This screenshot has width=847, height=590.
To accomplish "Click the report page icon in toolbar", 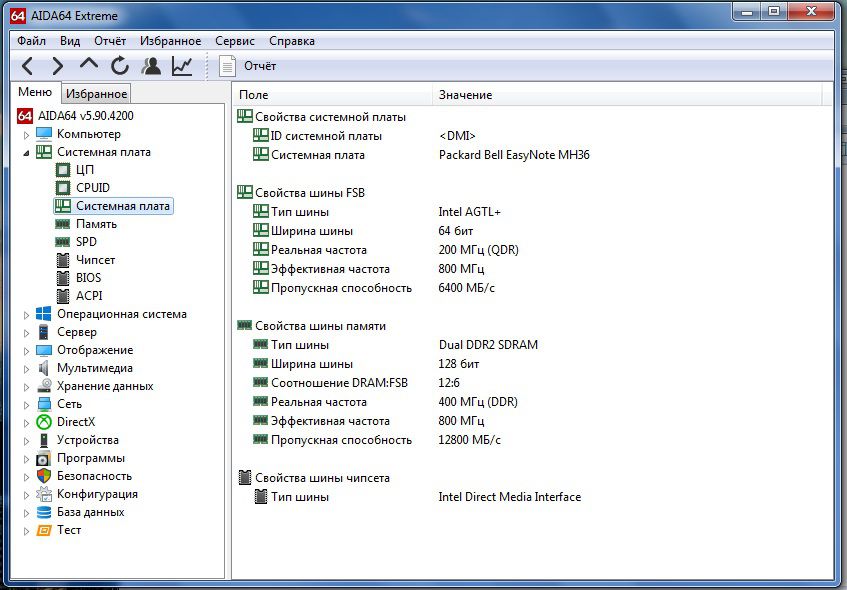I will (227, 66).
